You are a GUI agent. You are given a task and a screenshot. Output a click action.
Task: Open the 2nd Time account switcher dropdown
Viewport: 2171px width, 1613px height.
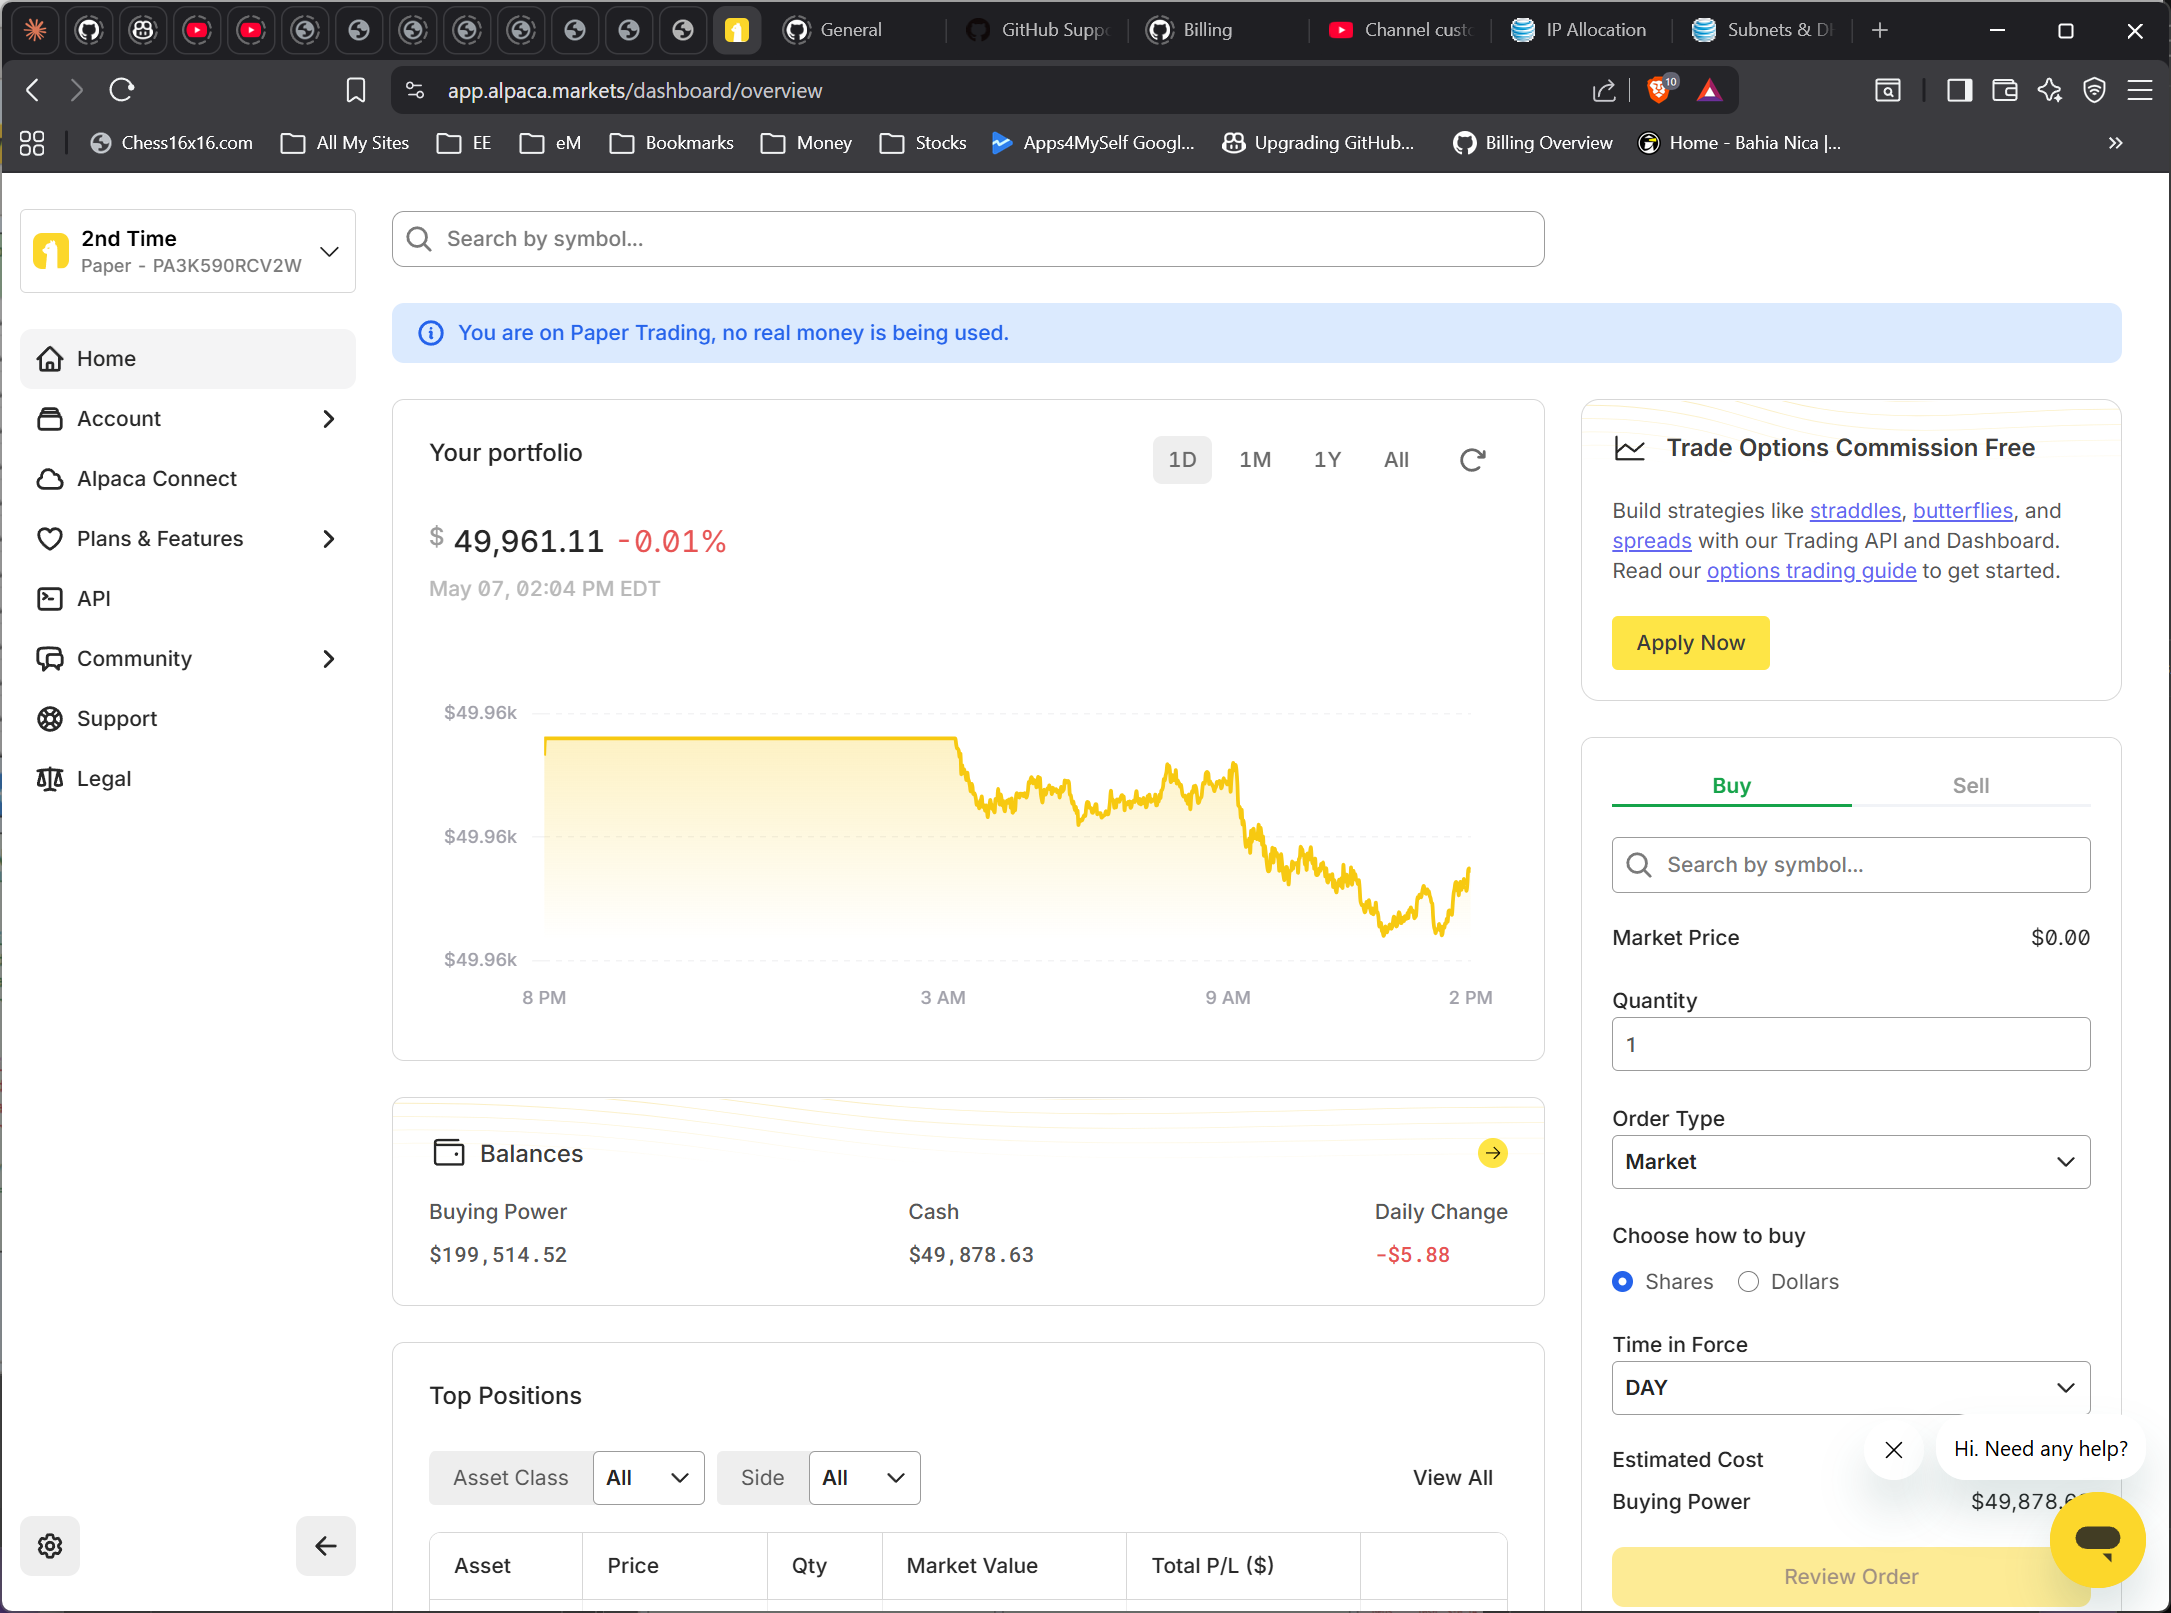click(188, 251)
